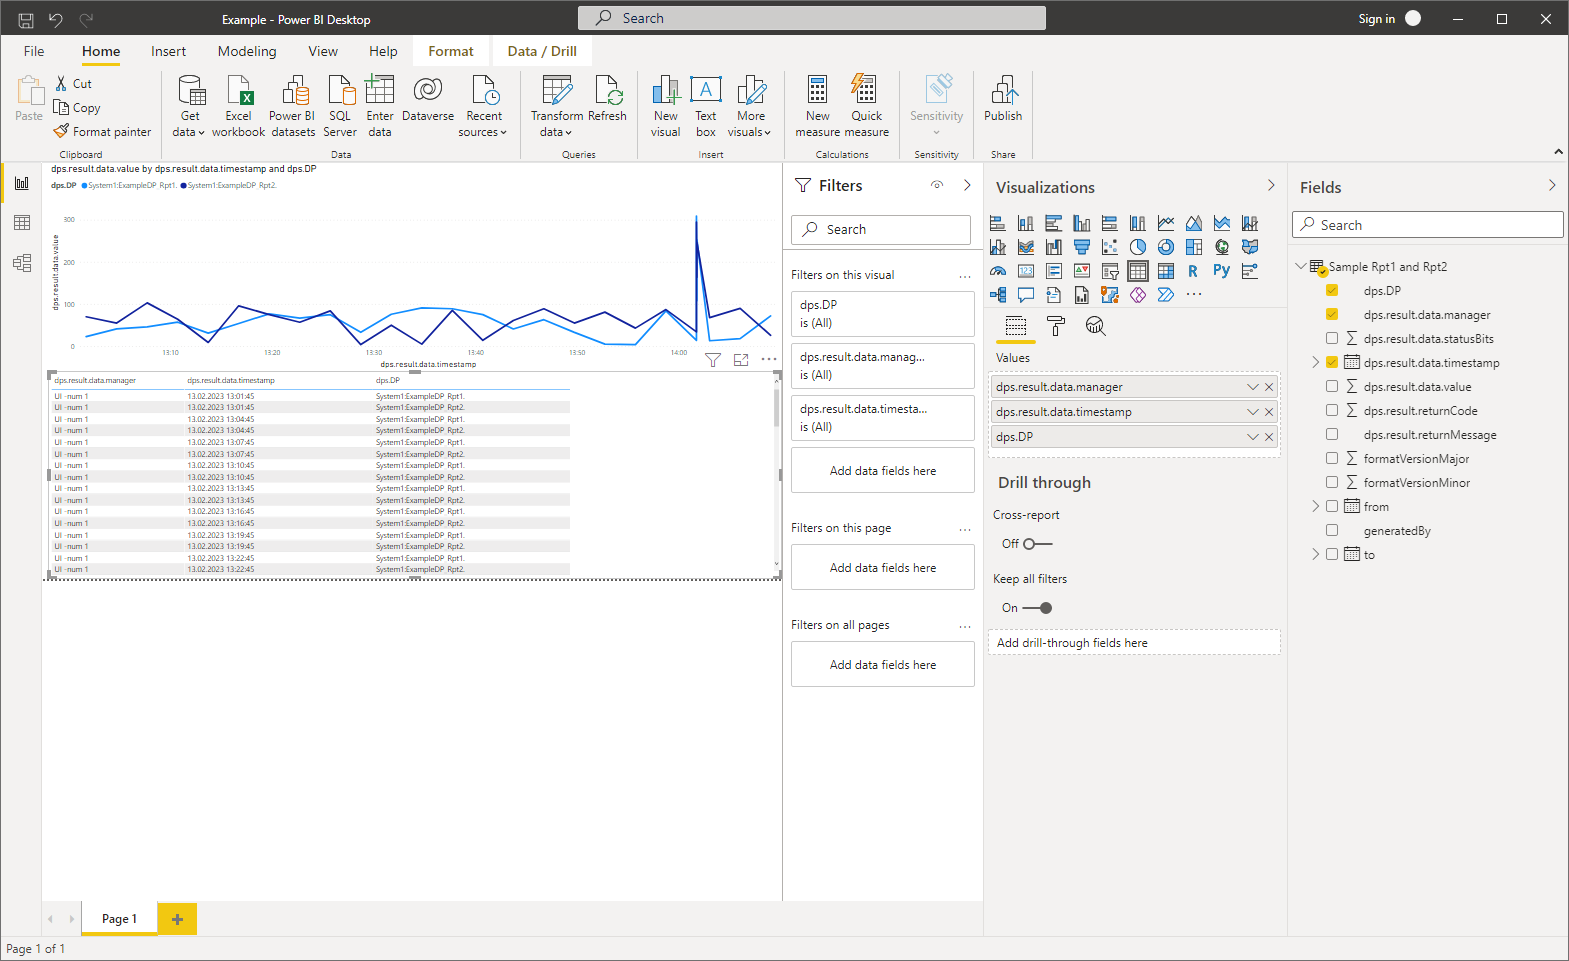
Task: Select the KPI visualization
Action: pos(1082,271)
